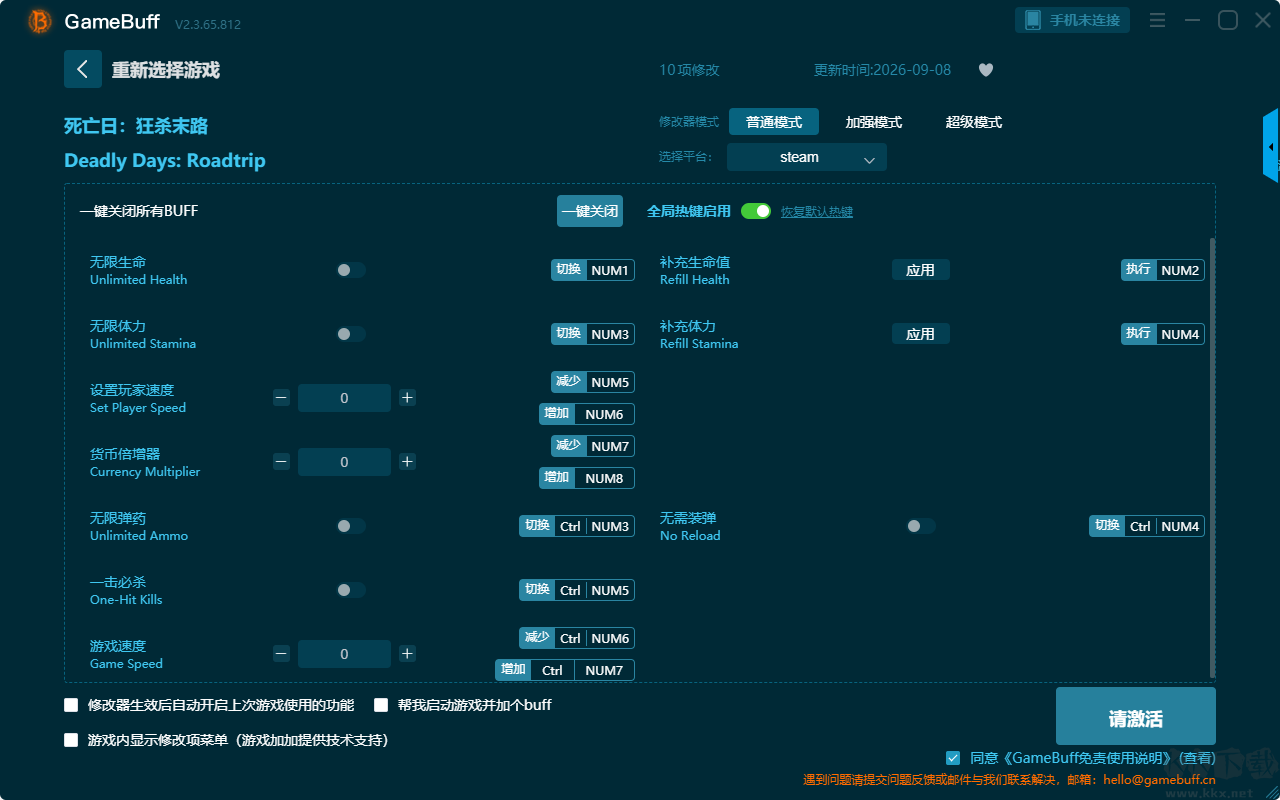Click the Currency Multiplier value field
Image resolution: width=1280 pixels, height=800 pixels.
[x=344, y=462]
